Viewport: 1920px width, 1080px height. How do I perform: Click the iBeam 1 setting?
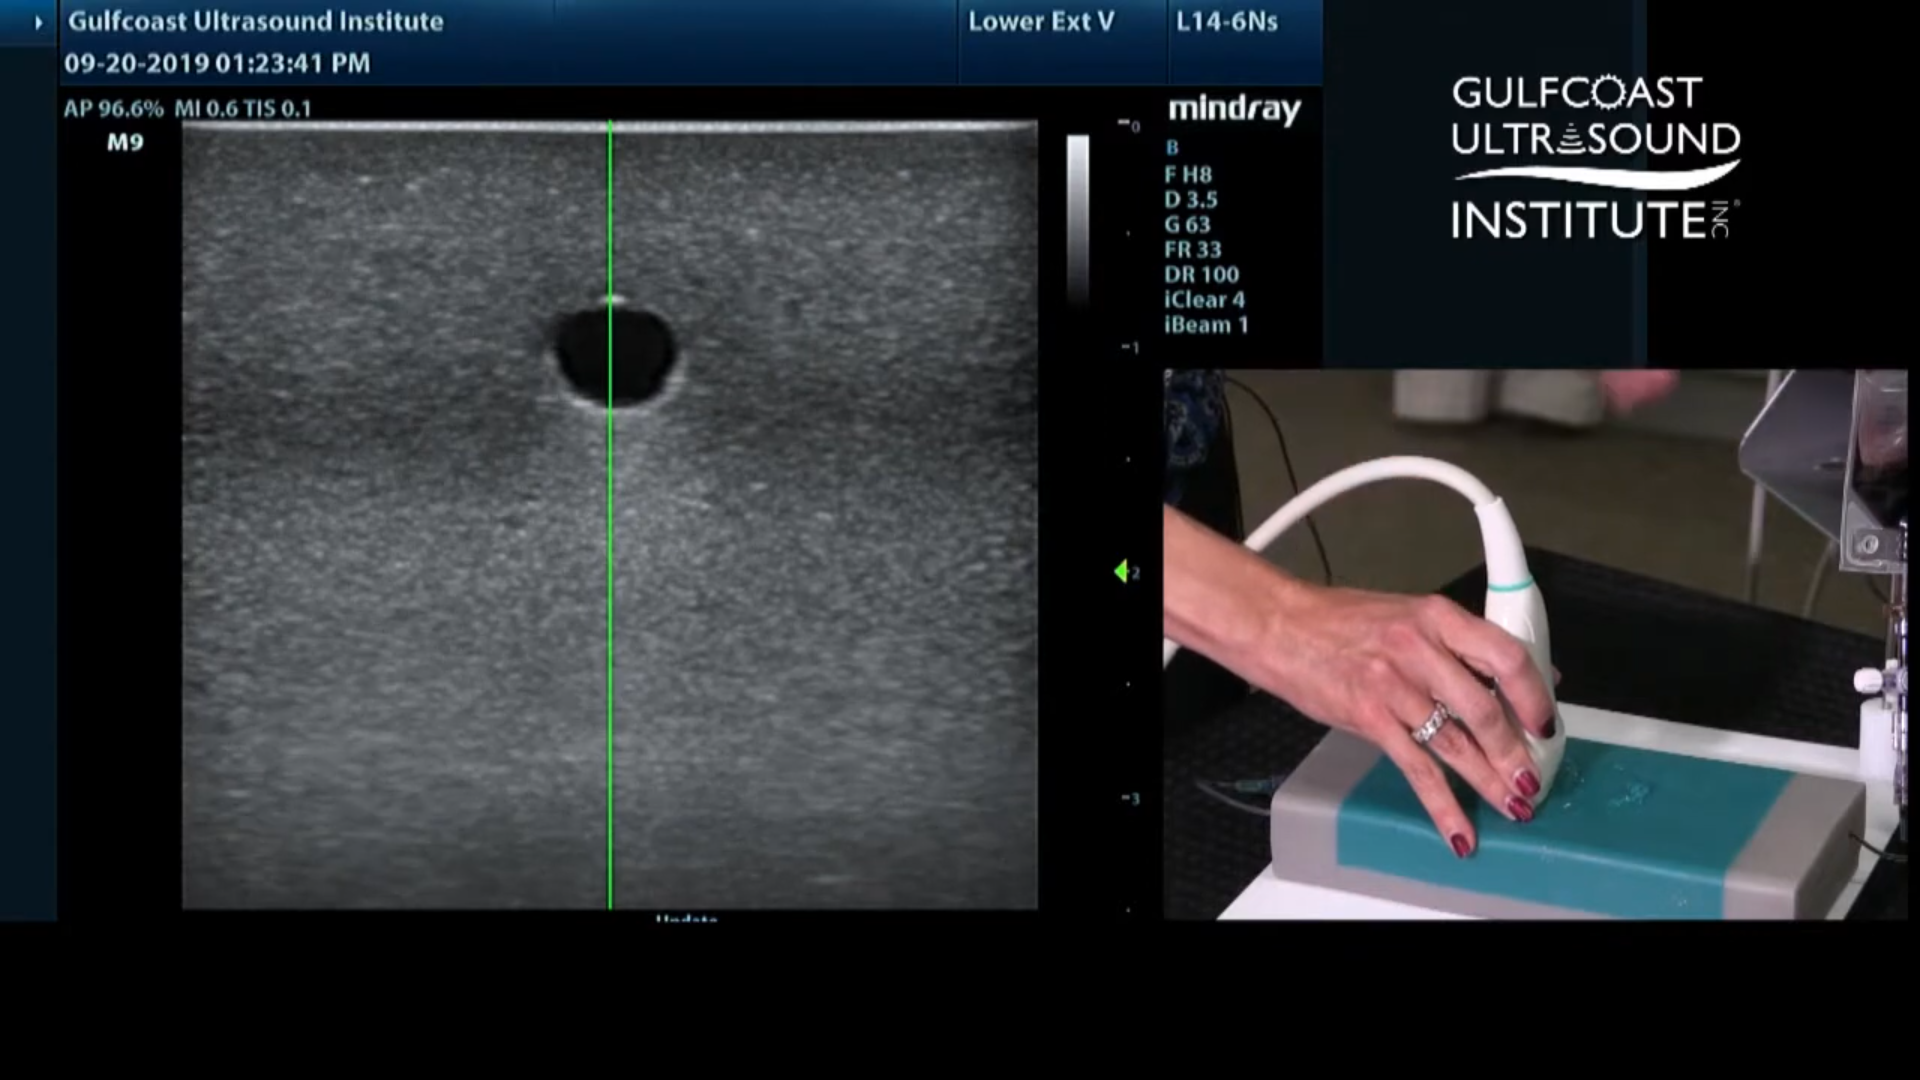pyautogui.click(x=1206, y=325)
